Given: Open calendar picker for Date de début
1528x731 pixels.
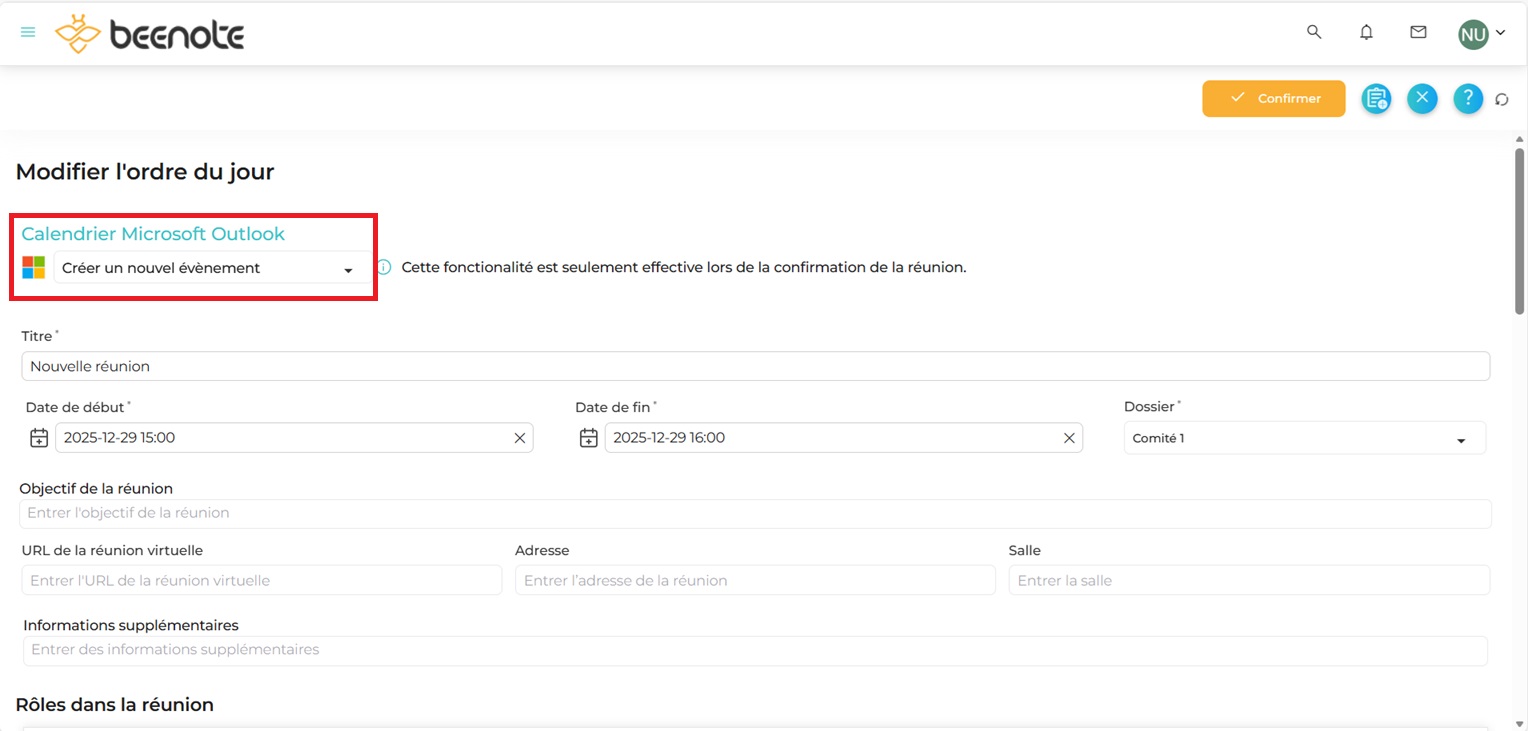Looking at the screenshot, I should pyautogui.click(x=38, y=438).
